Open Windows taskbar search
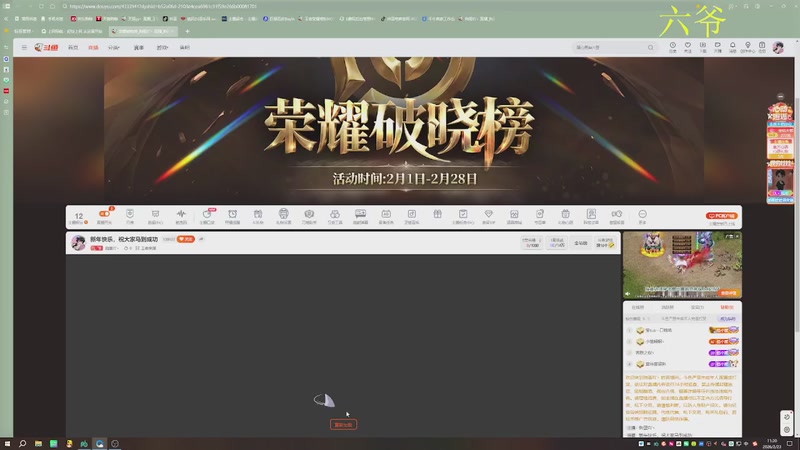This screenshot has width=800, height=450. (x=22, y=444)
